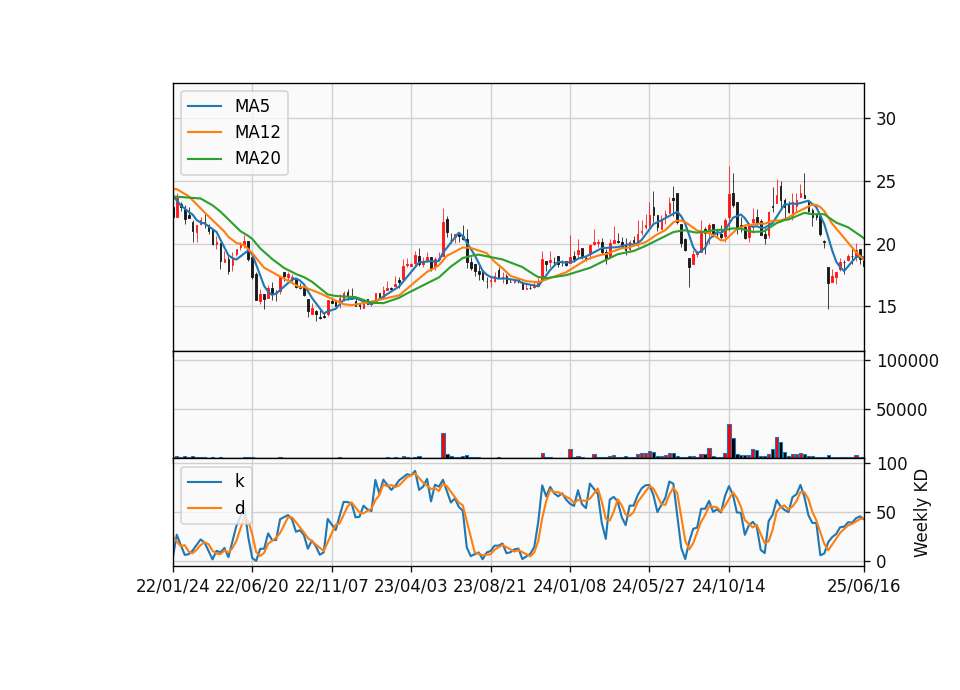The height and width of the screenshot is (690, 960).
Task: Click the KD axis value 0
Action: click(881, 561)
